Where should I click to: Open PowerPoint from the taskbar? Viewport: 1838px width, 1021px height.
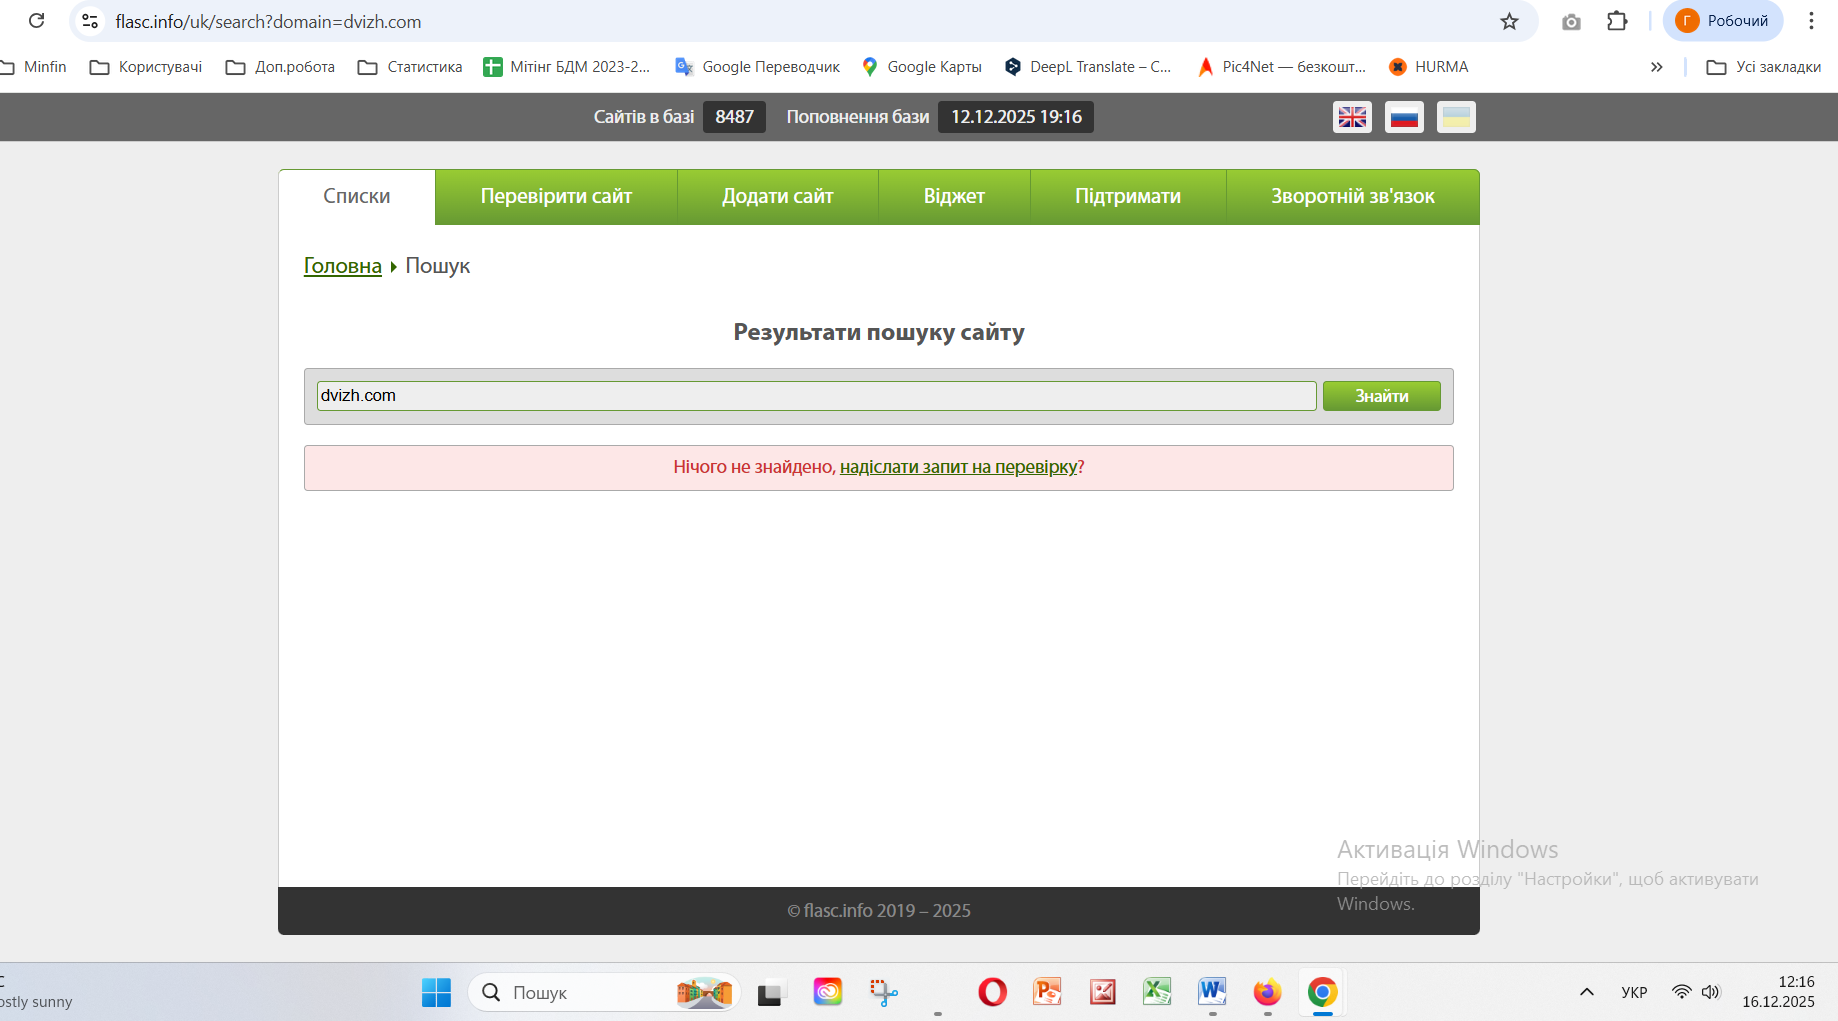(x=1047, y=992)
